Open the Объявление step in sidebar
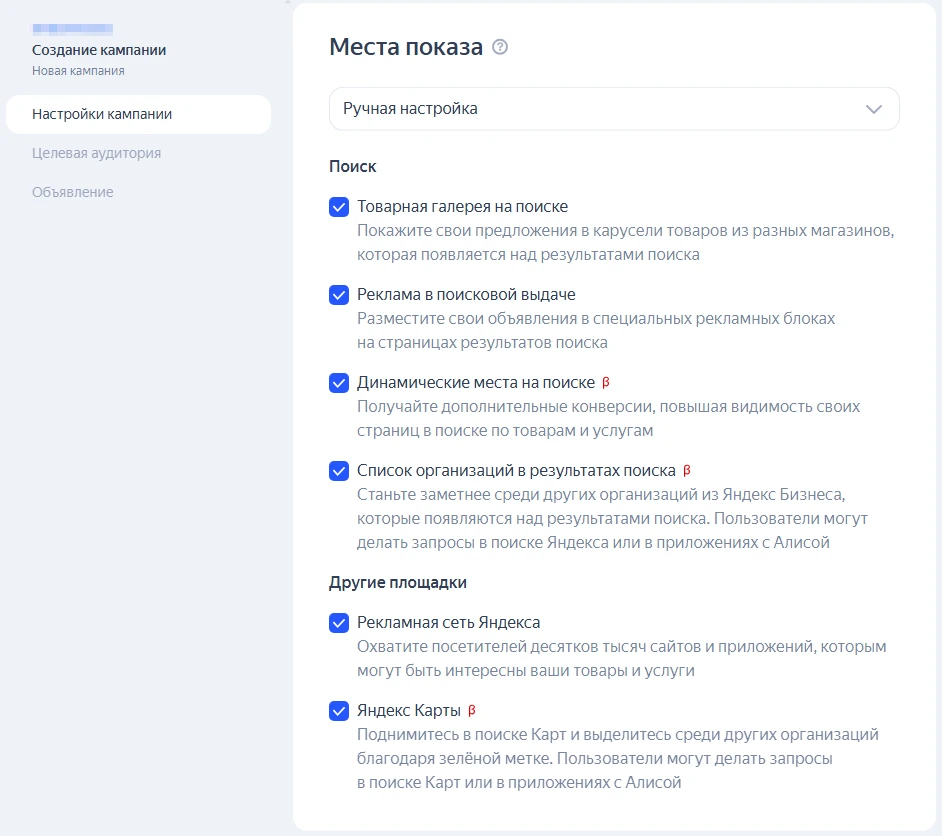Screen dimensions: 942x836 pos(73,192)
